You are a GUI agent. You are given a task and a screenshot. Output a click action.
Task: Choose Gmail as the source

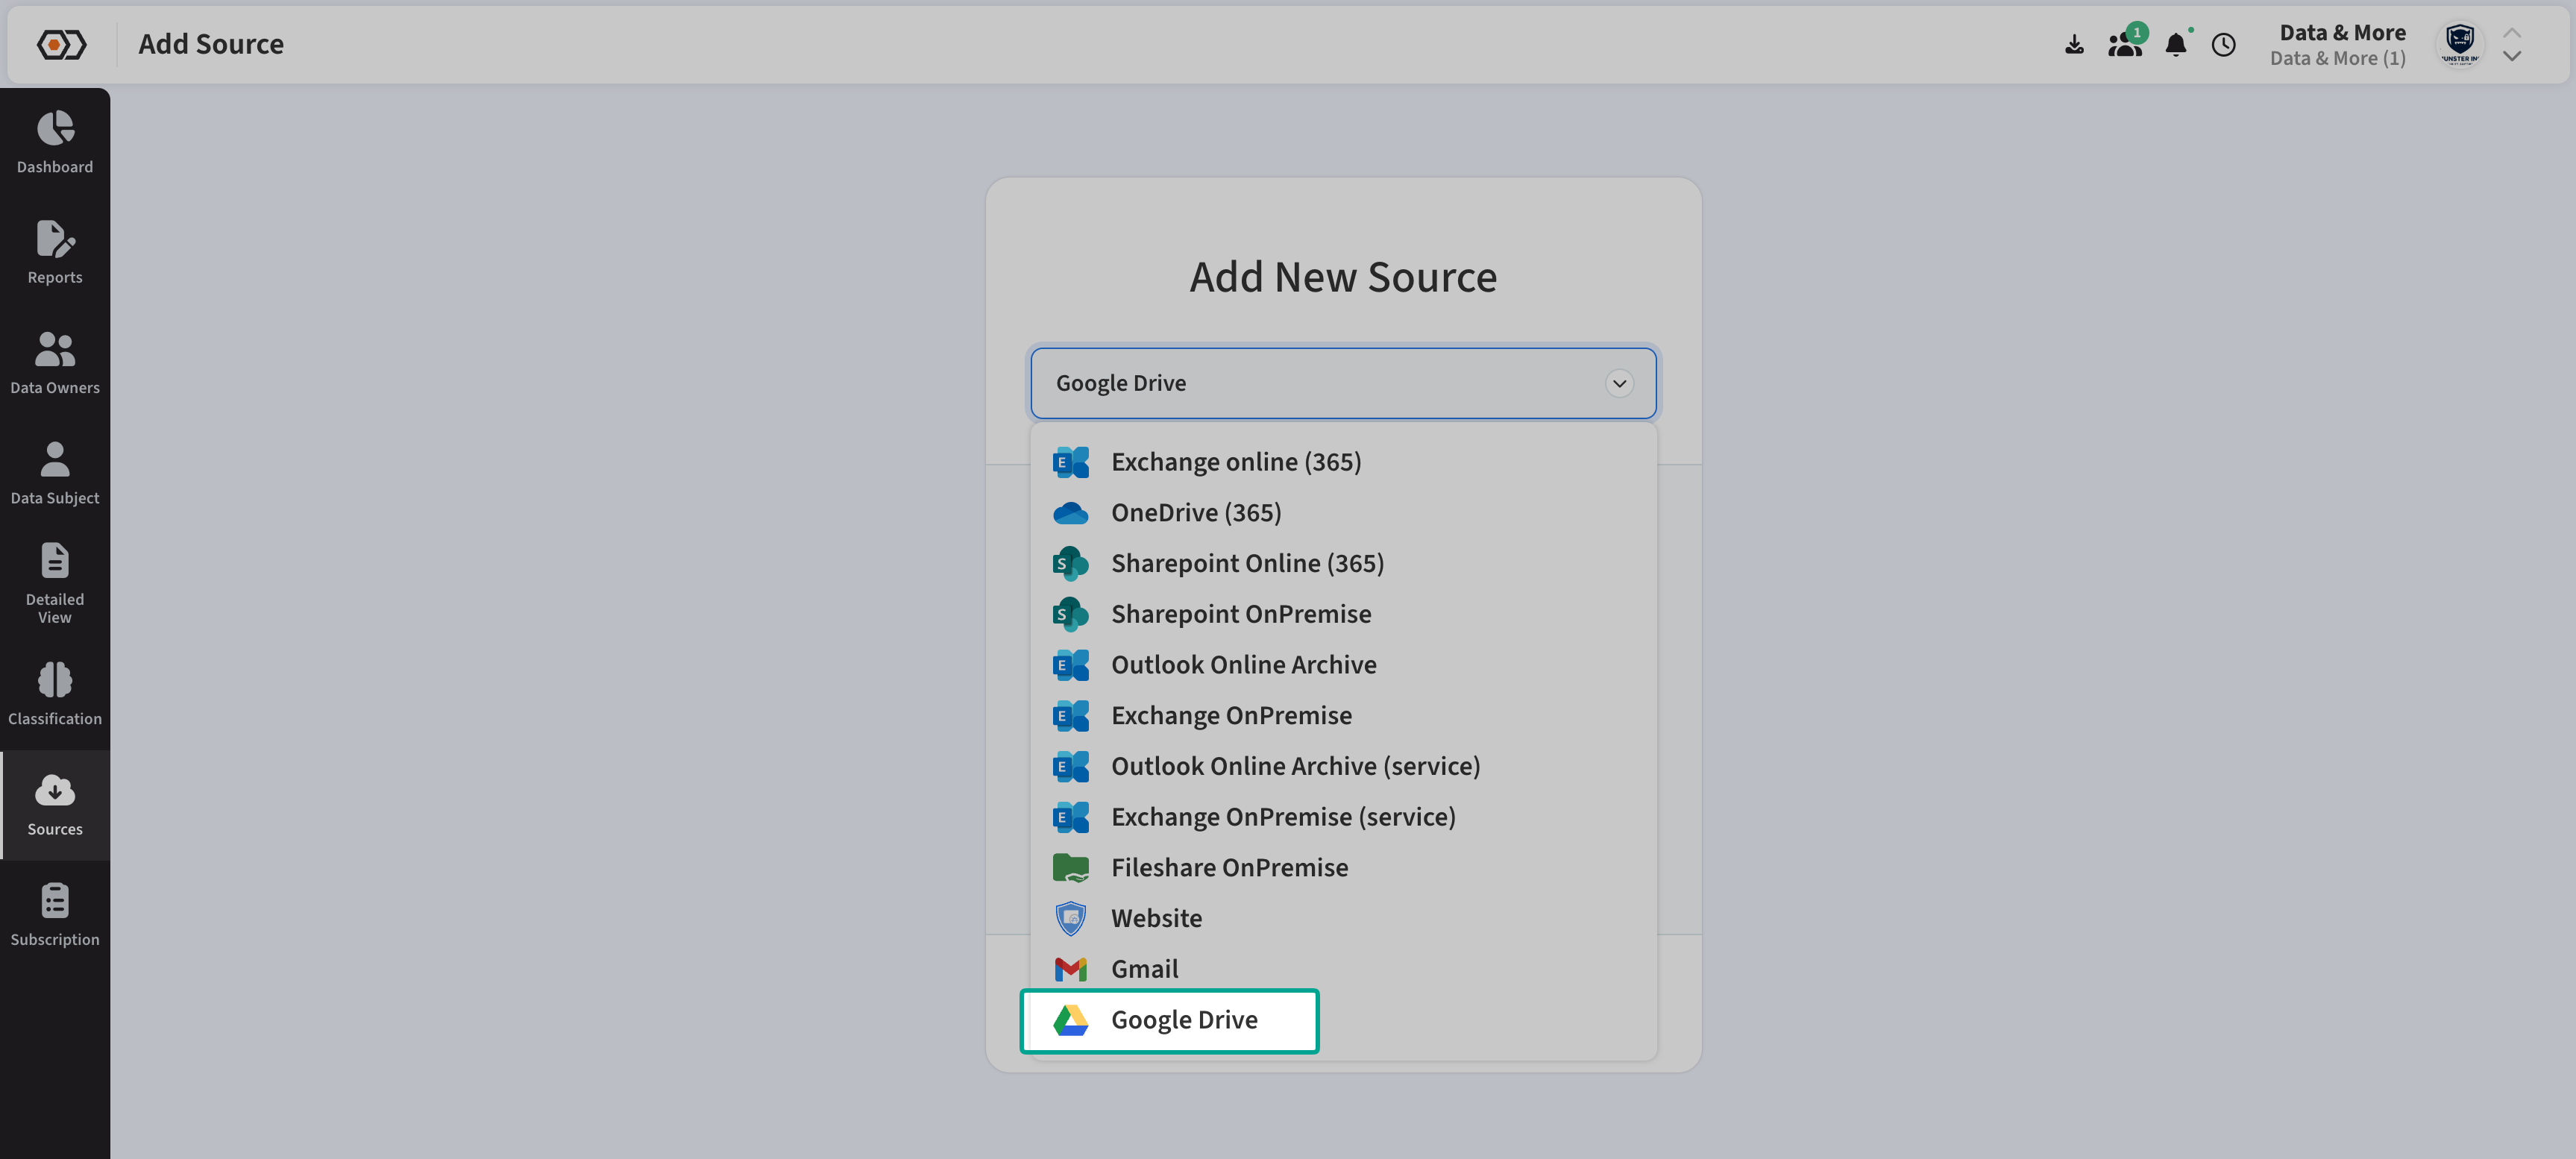click(x=1144, y=969)
